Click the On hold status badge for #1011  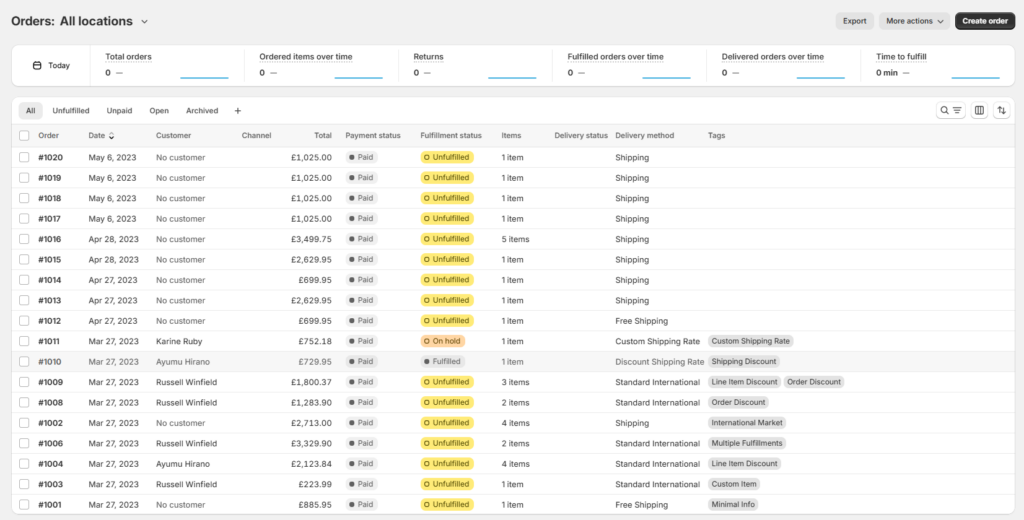(x=443, y=341)
